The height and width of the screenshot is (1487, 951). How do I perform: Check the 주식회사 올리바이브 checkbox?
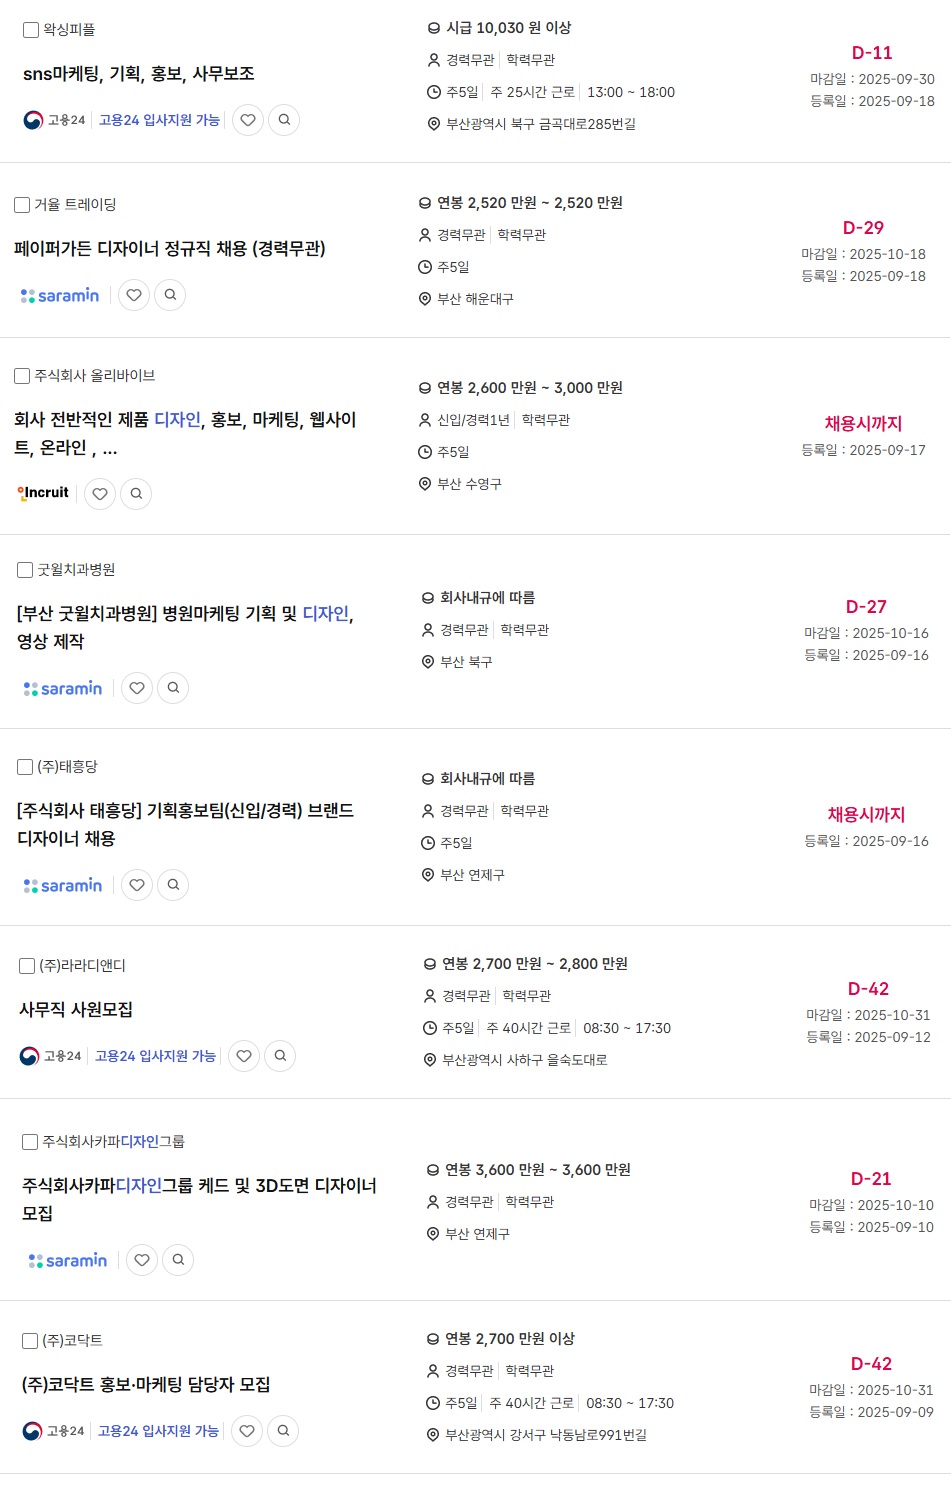(x=22, y=376)
